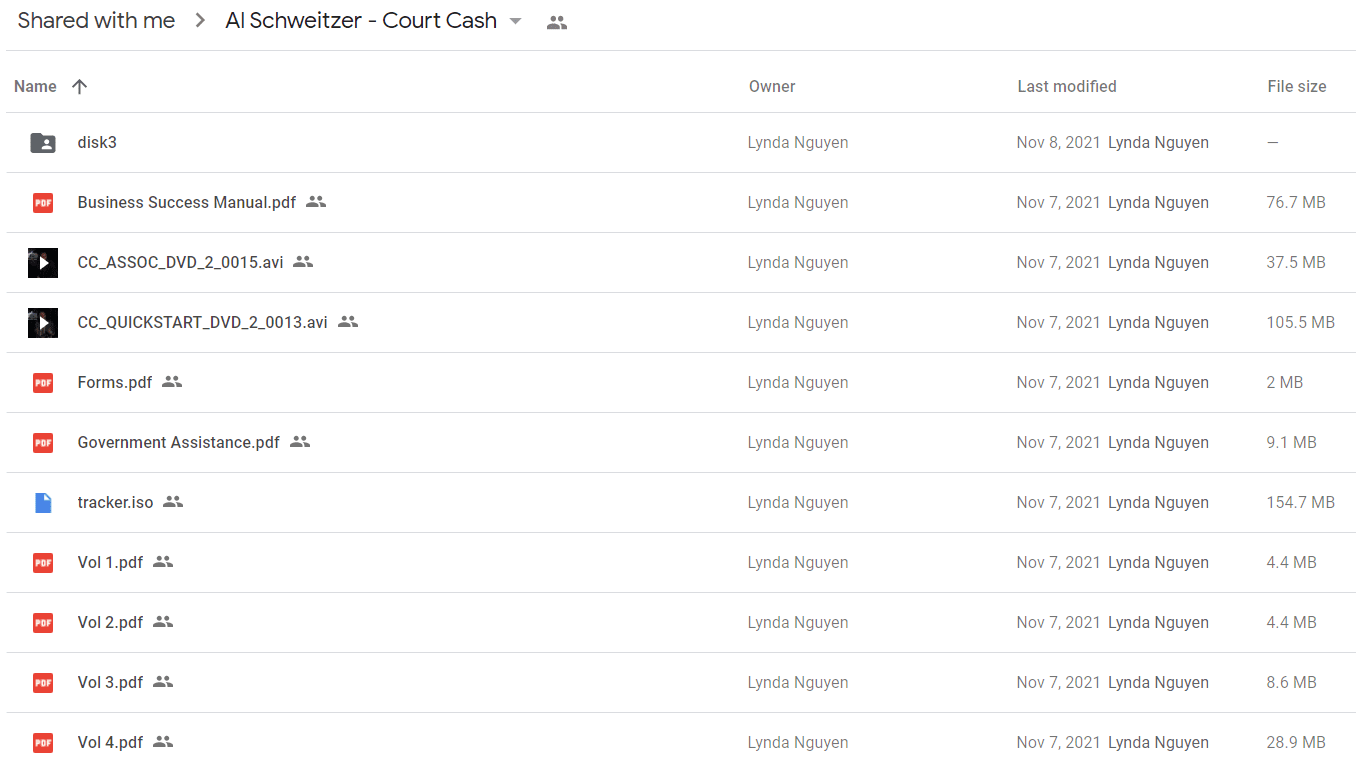Click the blue file icon for tracker.iso
This screenshot has height=771, width=1356.
coord(43,503)
